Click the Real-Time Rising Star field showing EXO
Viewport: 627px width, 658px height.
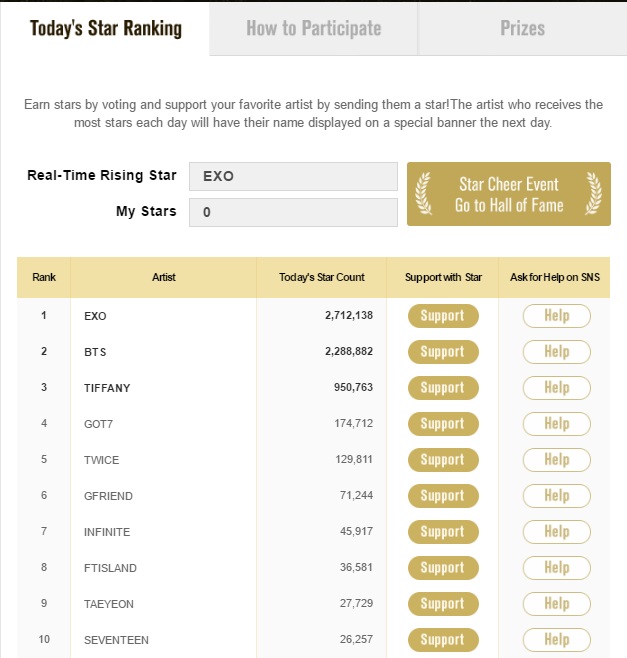point(293,176)
